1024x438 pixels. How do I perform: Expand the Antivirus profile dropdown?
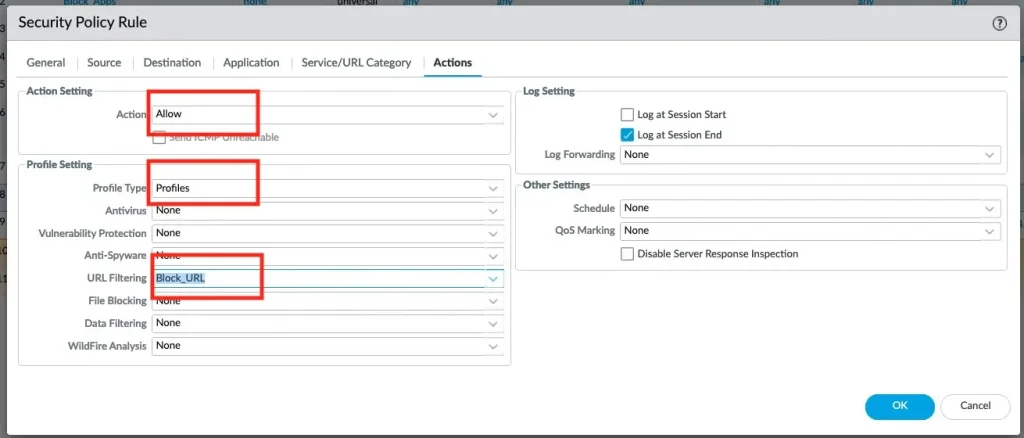[x=493, y=211]
